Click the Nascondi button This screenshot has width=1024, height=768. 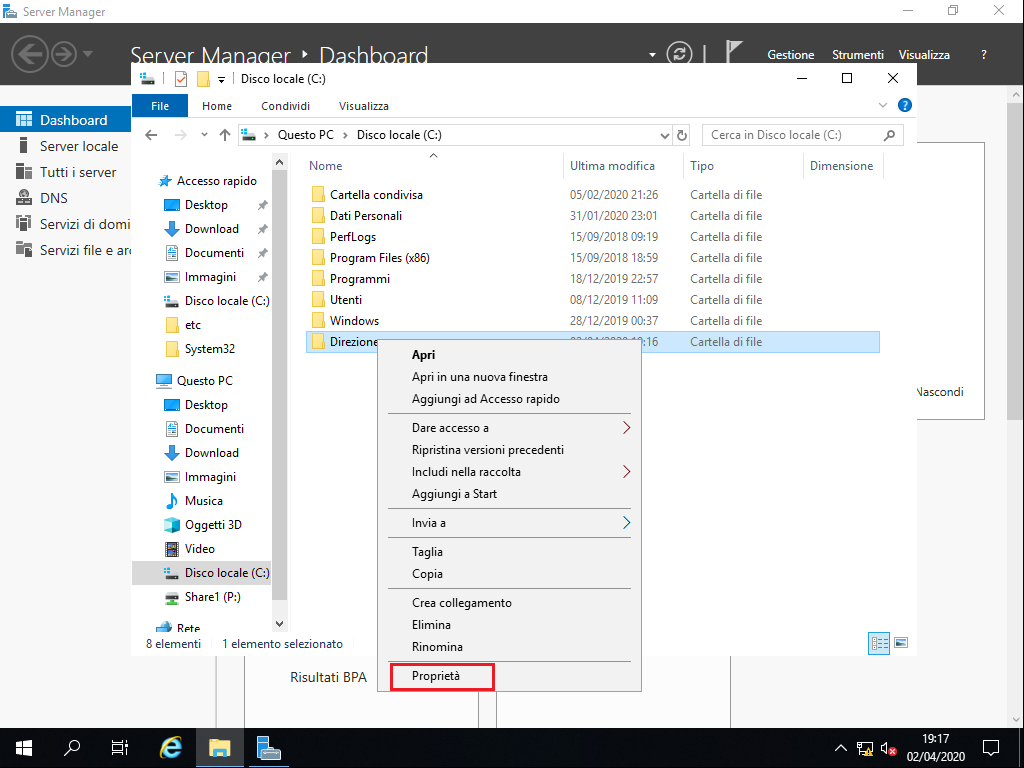pos(939,392)
